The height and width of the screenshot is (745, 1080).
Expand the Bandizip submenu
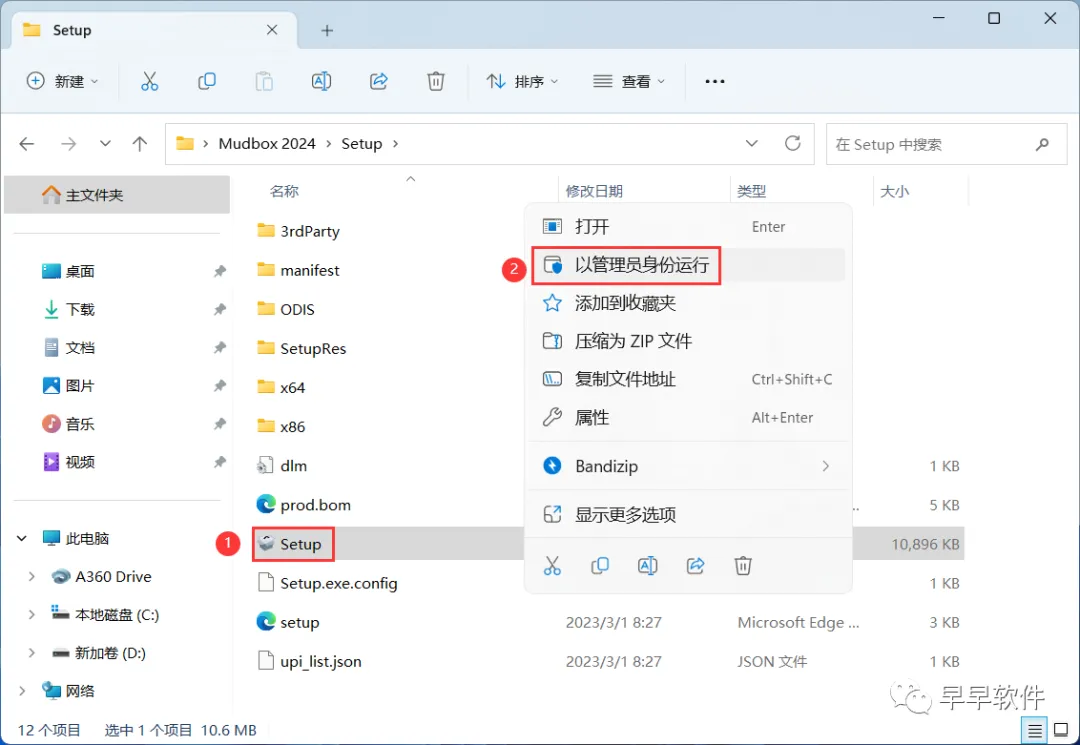(826, 466)
